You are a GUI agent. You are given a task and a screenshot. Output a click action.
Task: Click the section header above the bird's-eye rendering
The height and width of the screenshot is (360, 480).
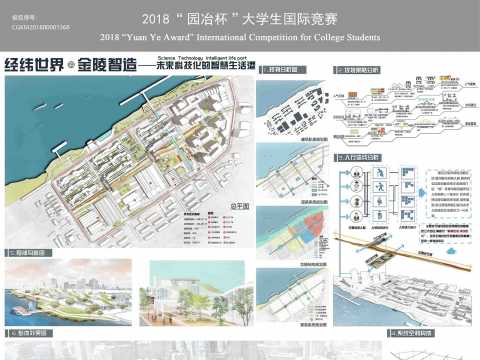coord(28,253)
